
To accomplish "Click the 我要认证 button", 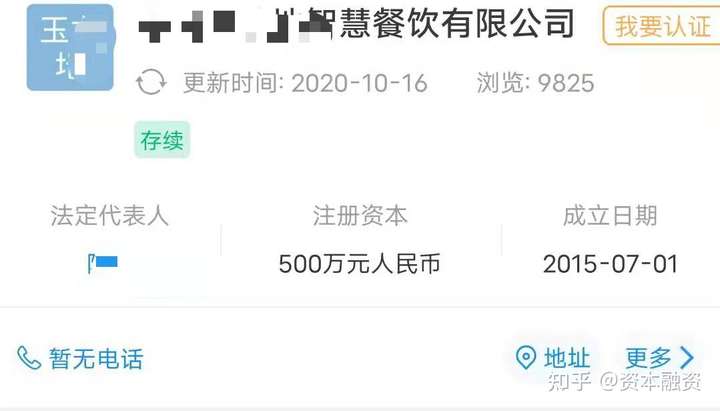I will (x=662, y=26).
